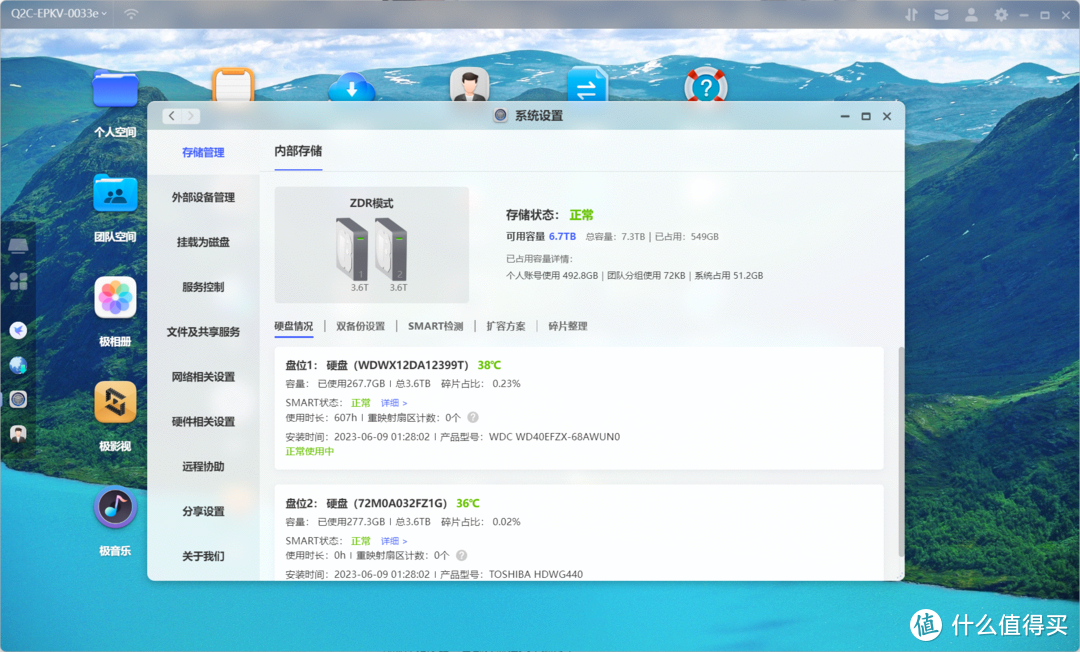The height and width of the screenshot is (652, 1080).
Task: Select 分享设置 in the sidebar
Action: point(203,511)
